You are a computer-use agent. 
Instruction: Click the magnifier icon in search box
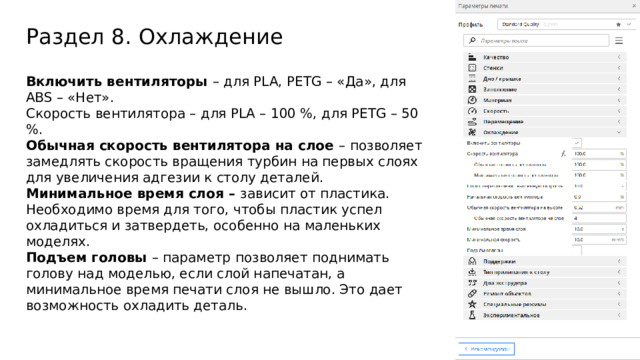click(472, 40)
